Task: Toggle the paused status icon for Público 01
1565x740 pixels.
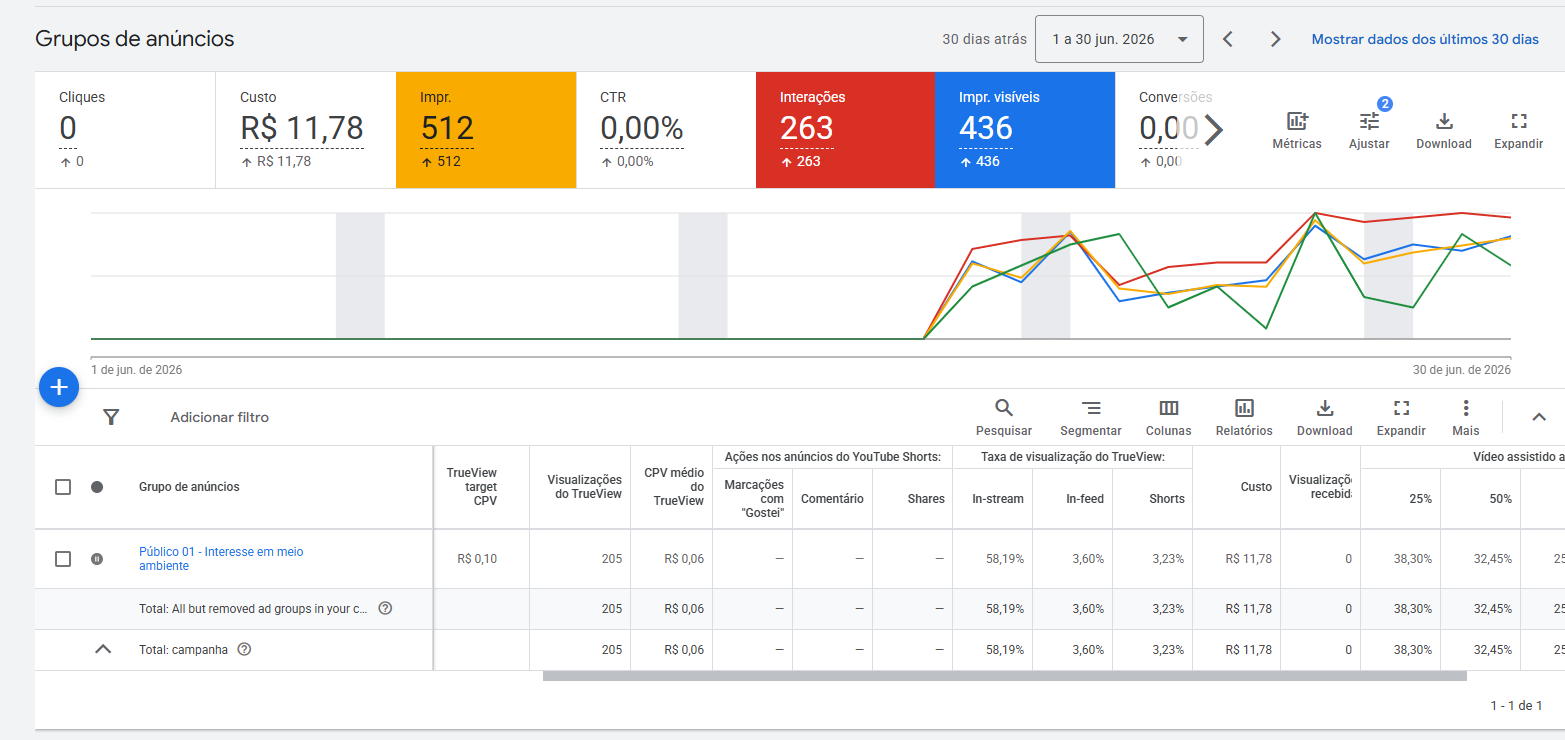Action: point(97,559)
